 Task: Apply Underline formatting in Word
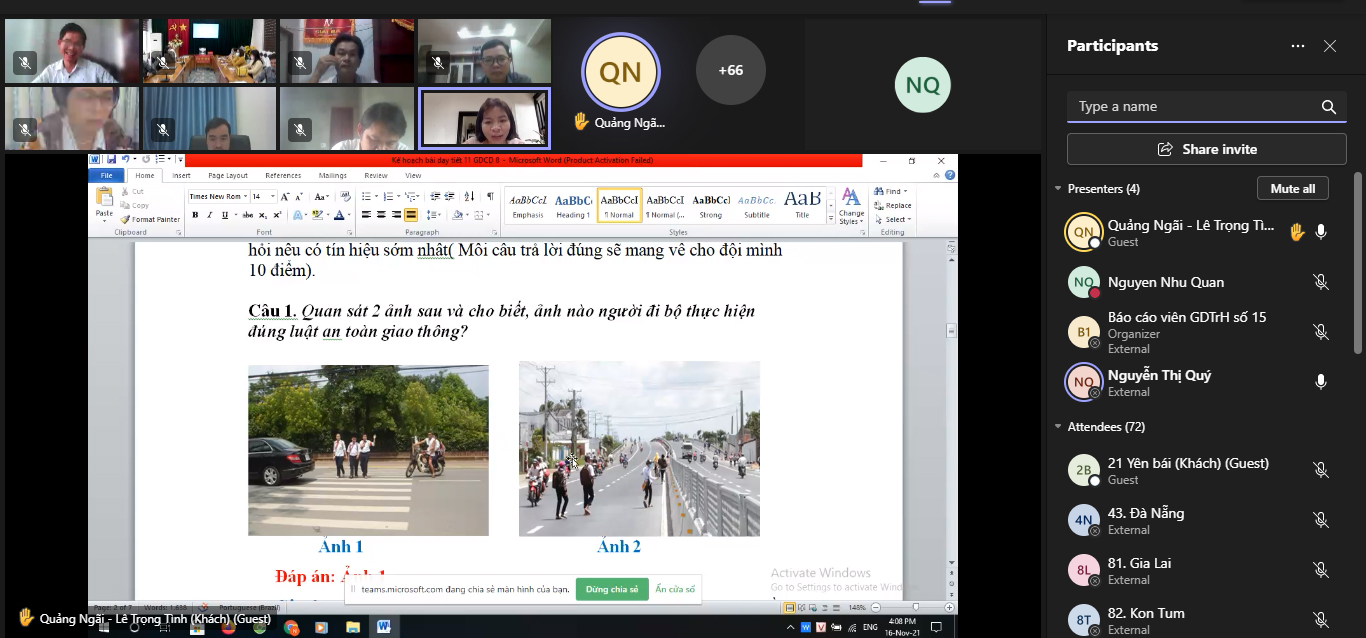tap(224, 215)
